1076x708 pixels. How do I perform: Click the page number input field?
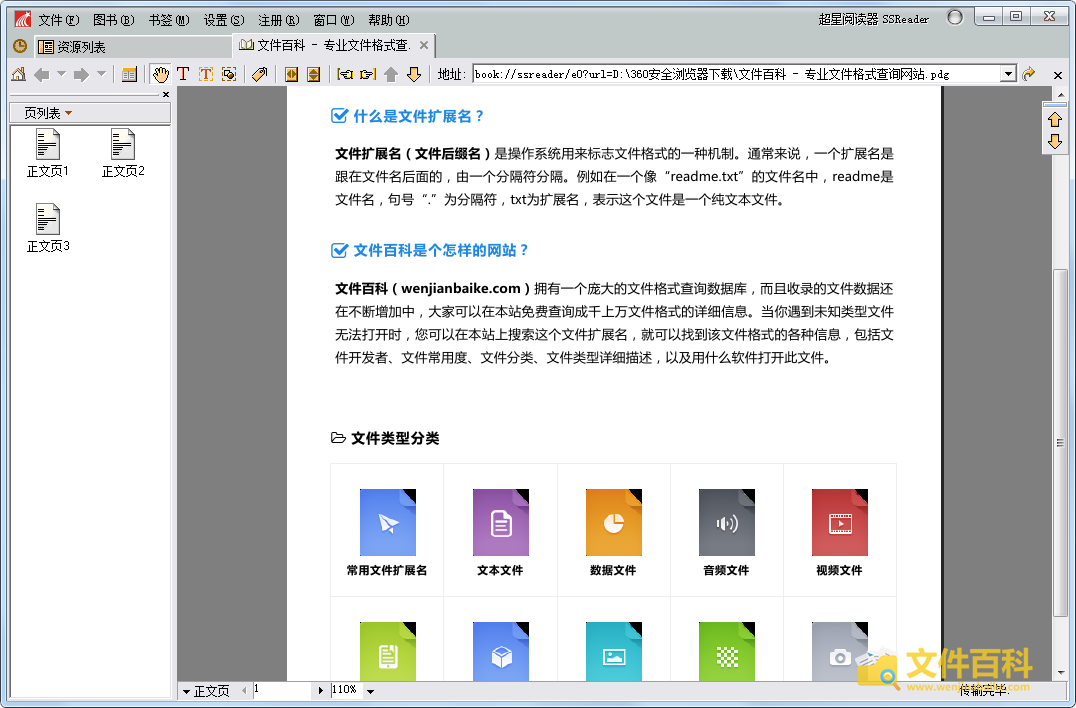[280, 690]
